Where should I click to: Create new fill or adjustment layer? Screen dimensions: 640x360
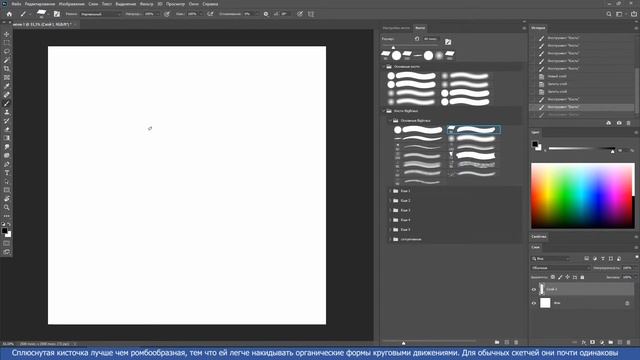602,342
